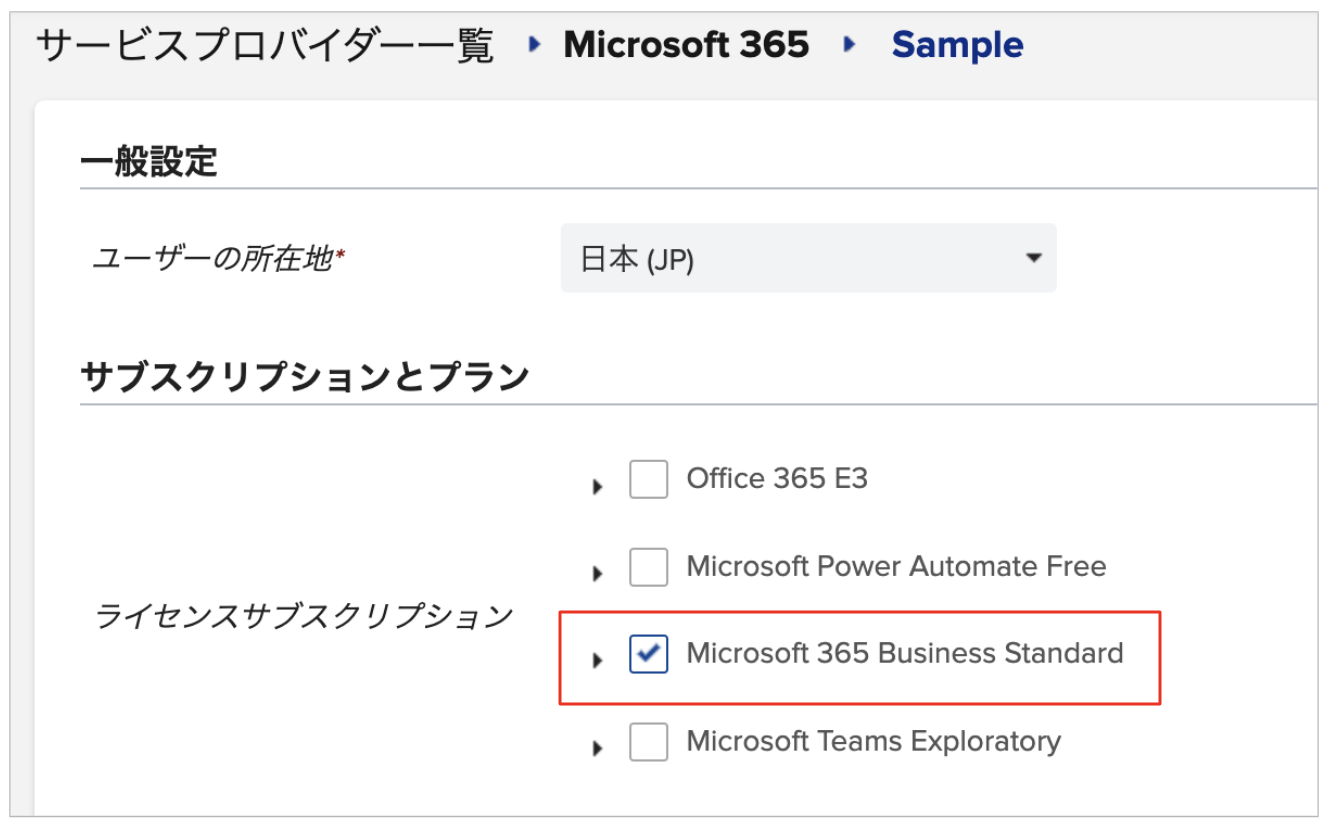
Task: Expand Microsoft 365 Business Standard plans
Action: pyautogui.click(x=598, y=661)
